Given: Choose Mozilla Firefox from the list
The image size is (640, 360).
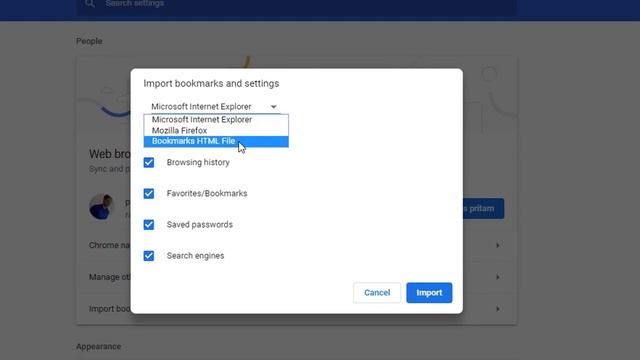Looking at the screenshot, I should coord(216,131).
